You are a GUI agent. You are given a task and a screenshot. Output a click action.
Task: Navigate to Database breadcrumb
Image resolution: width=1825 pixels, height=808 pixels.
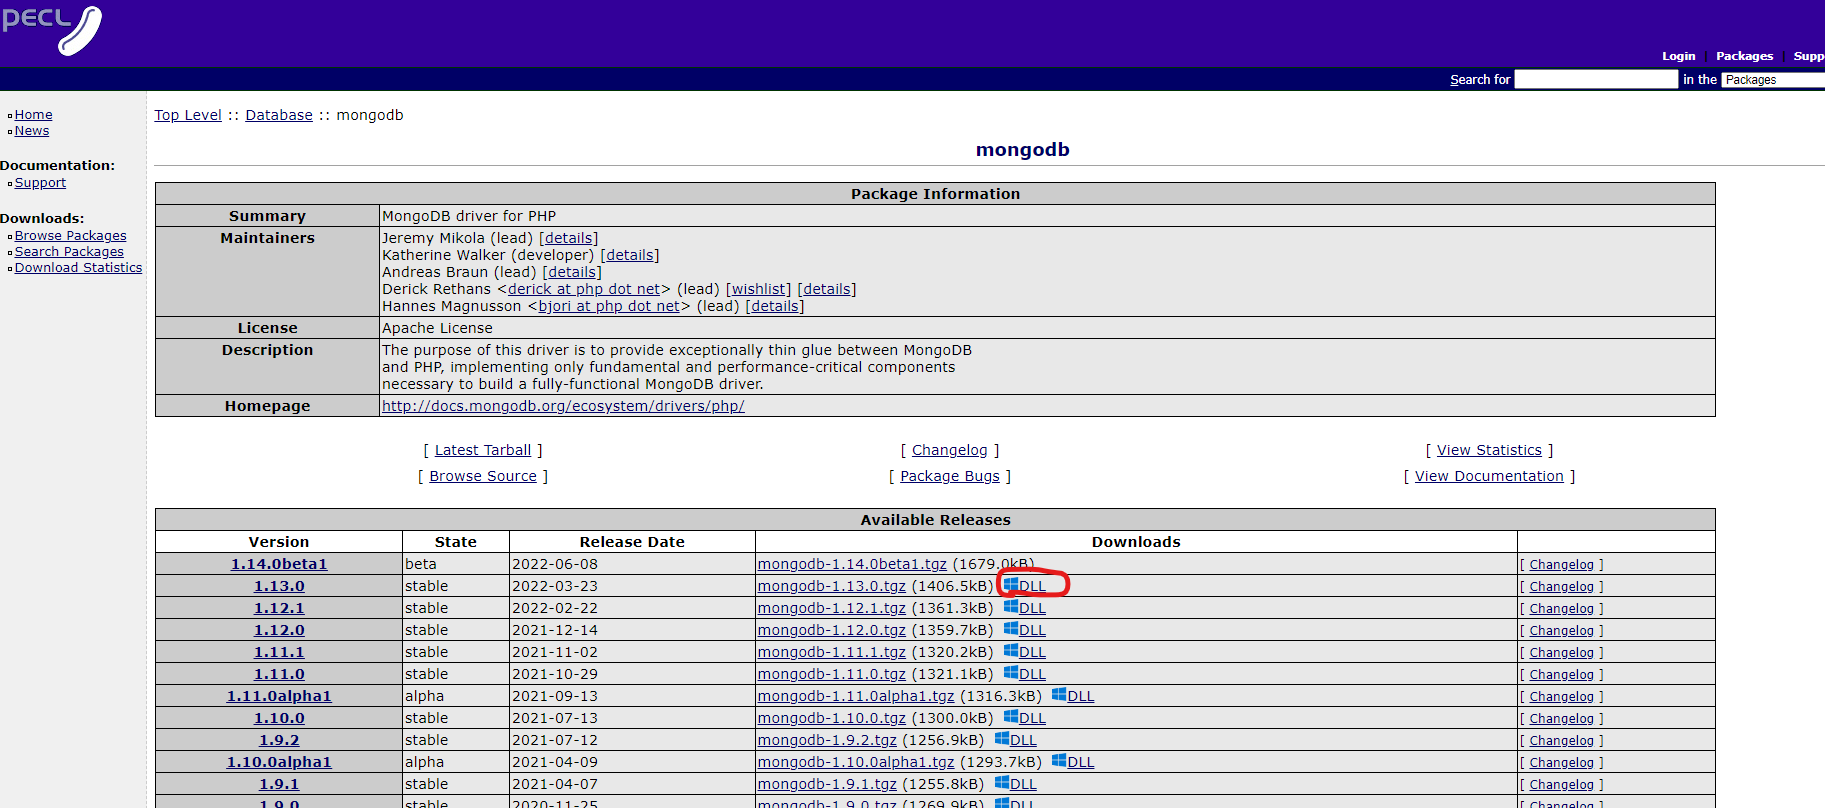click(279, 115)
